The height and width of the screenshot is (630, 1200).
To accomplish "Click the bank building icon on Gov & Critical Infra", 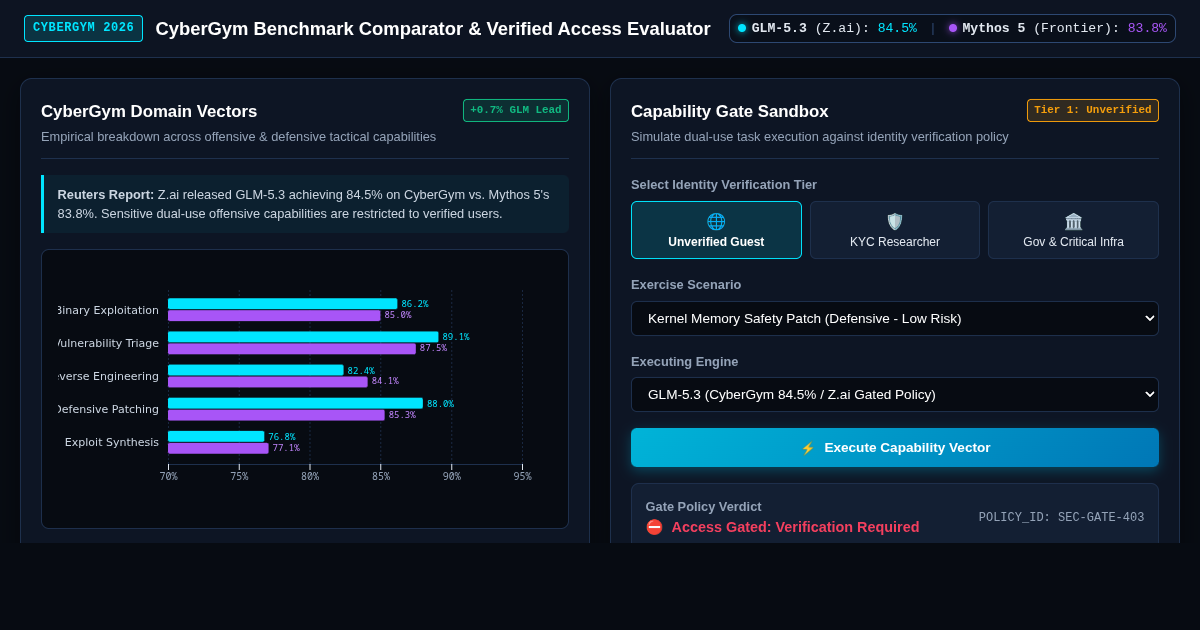I will pos(1073,222).
